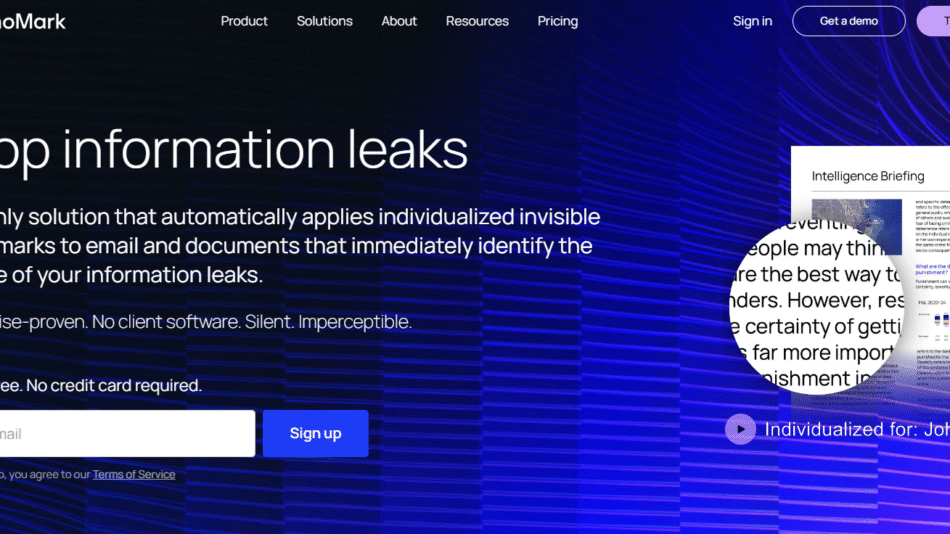Click the purple play button icon
Image resolution: width=950 pixels, height=534 pixels.
click(740, 429)
